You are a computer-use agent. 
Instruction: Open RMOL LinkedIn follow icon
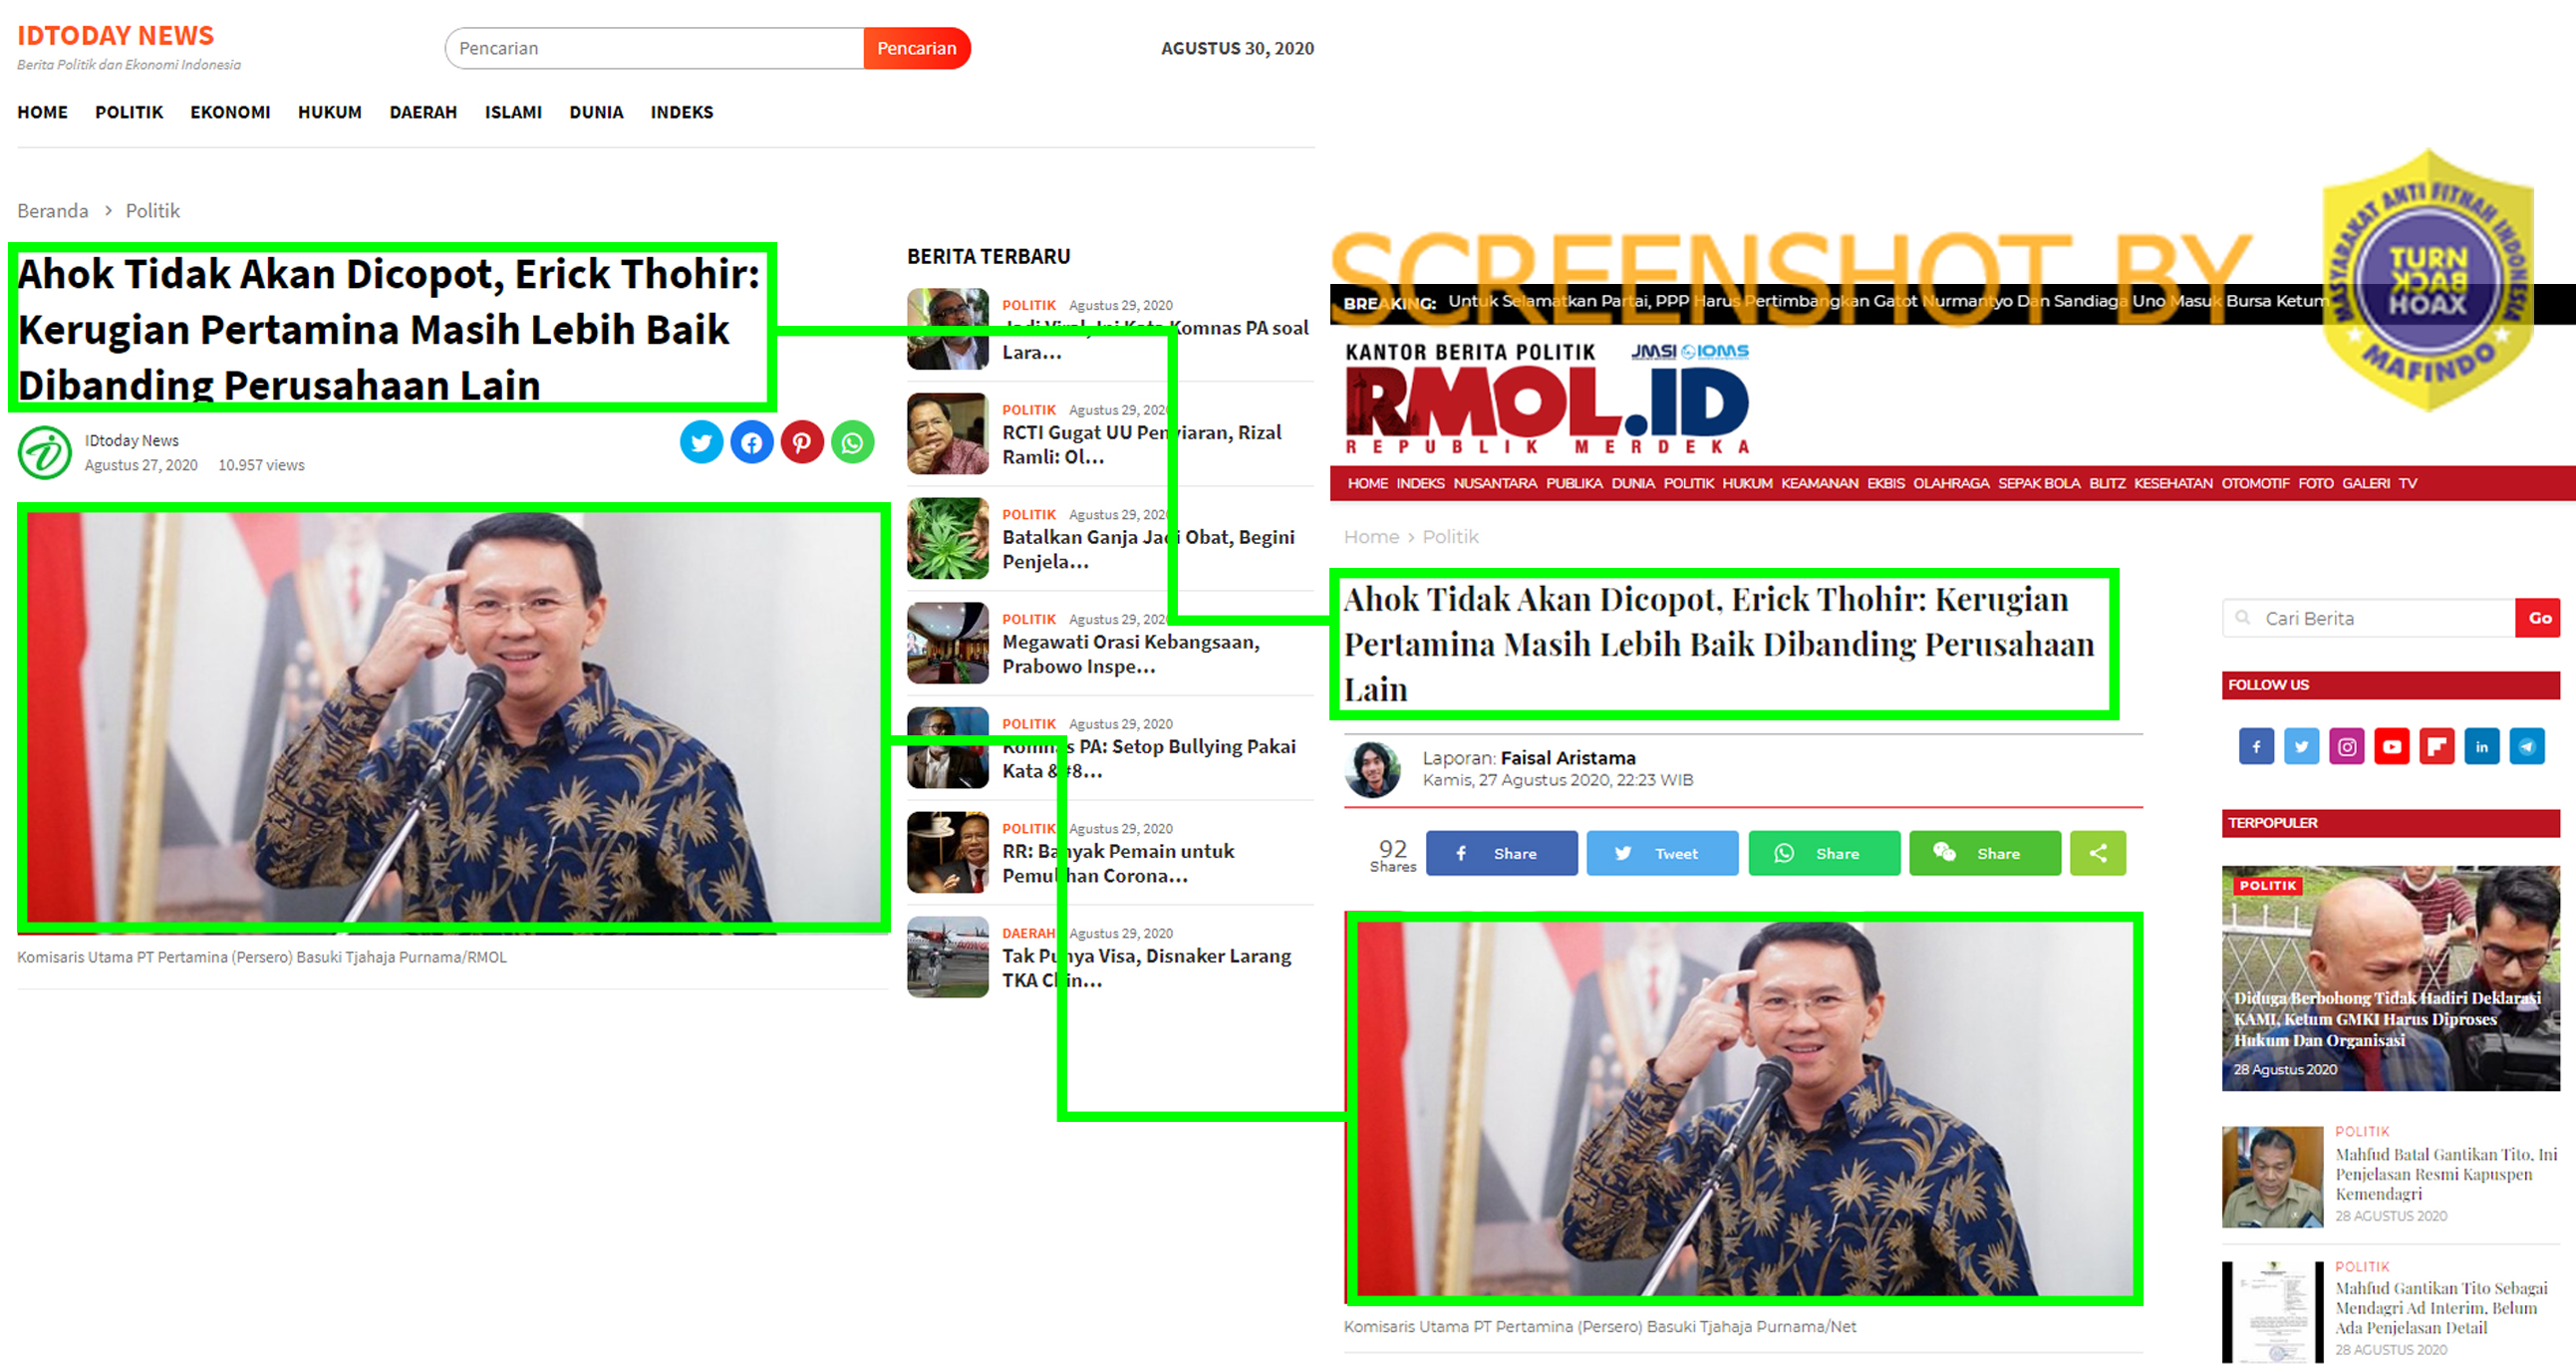pyautogui.click(x=2482, y=746)
